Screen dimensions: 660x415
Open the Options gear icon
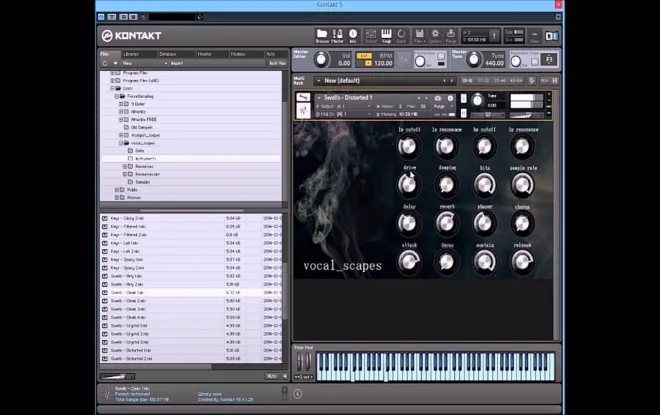(435, 36)
